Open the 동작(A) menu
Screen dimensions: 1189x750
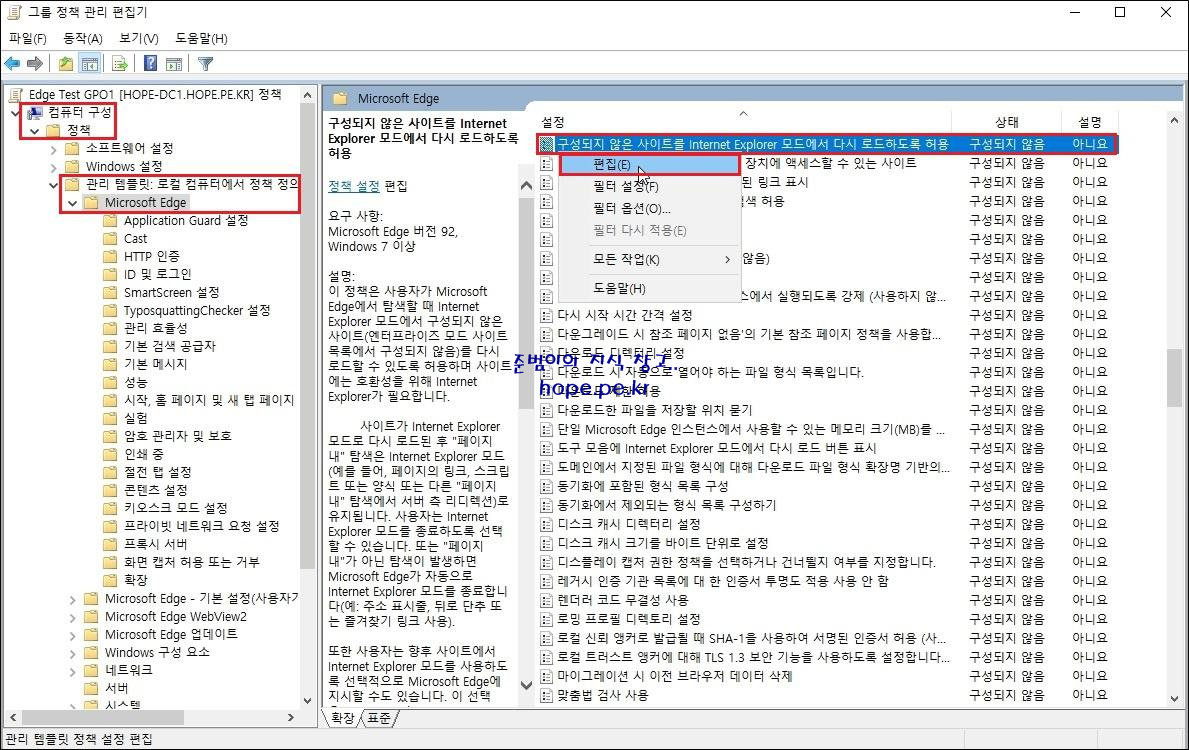pyautogui.click(x=83, y=38)
